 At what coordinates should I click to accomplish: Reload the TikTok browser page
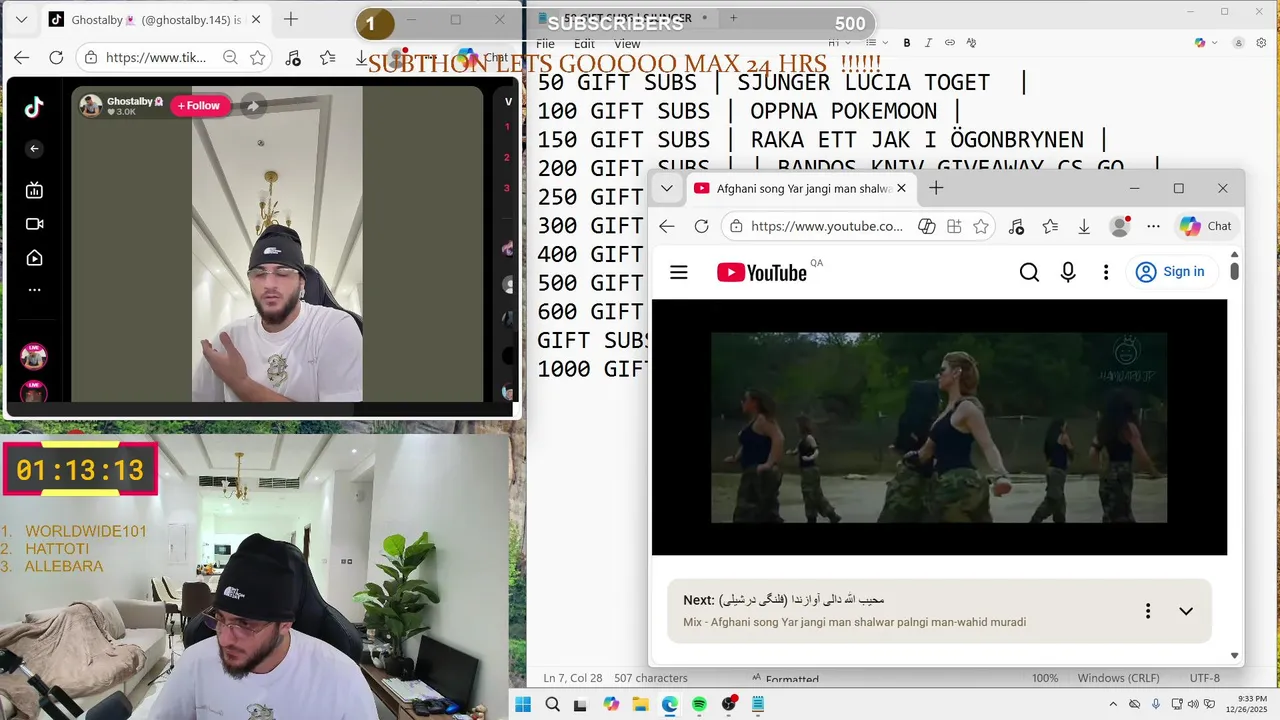click(x=56, y=58)
